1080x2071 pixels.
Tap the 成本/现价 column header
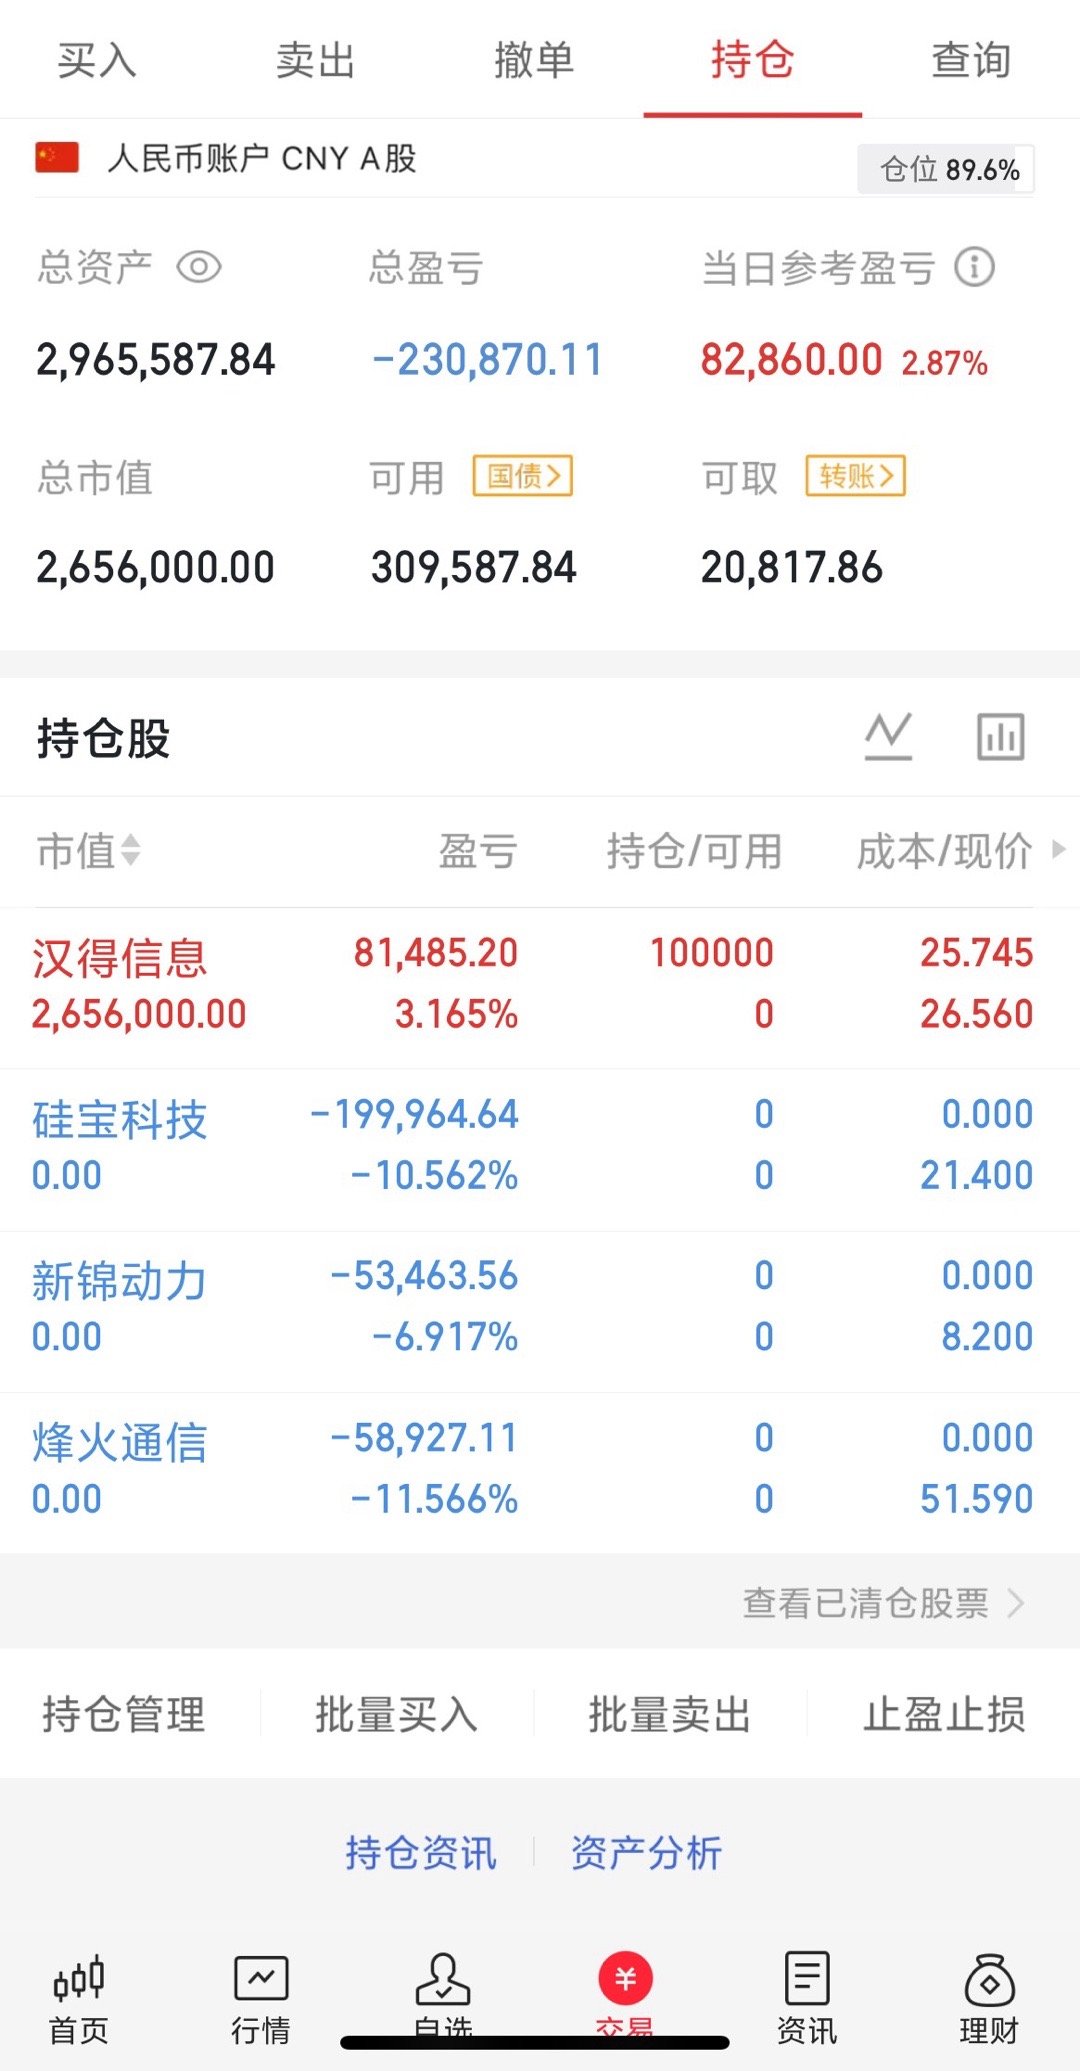pyautogui.click(x=944, y=851)
